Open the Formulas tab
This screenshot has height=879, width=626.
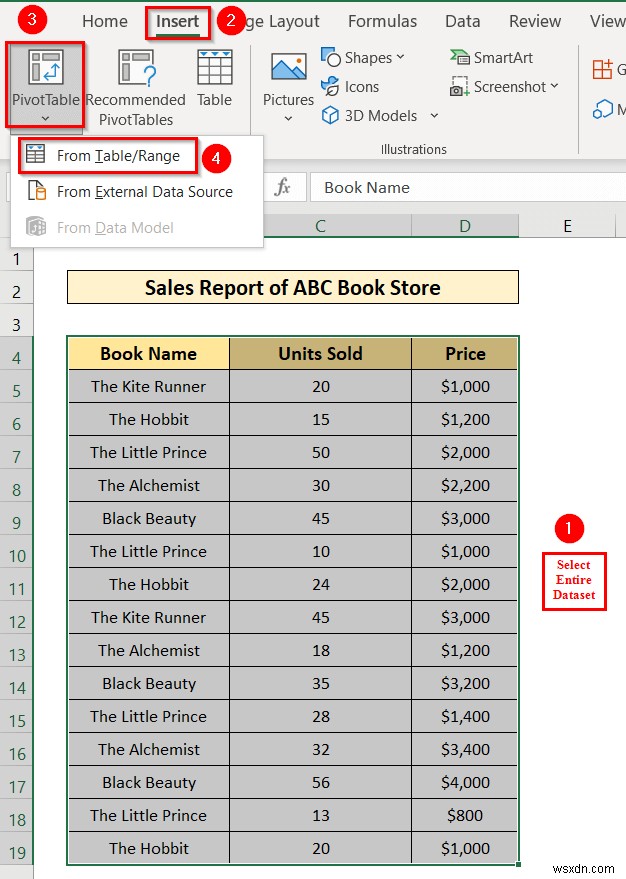[x=382, y=21]
